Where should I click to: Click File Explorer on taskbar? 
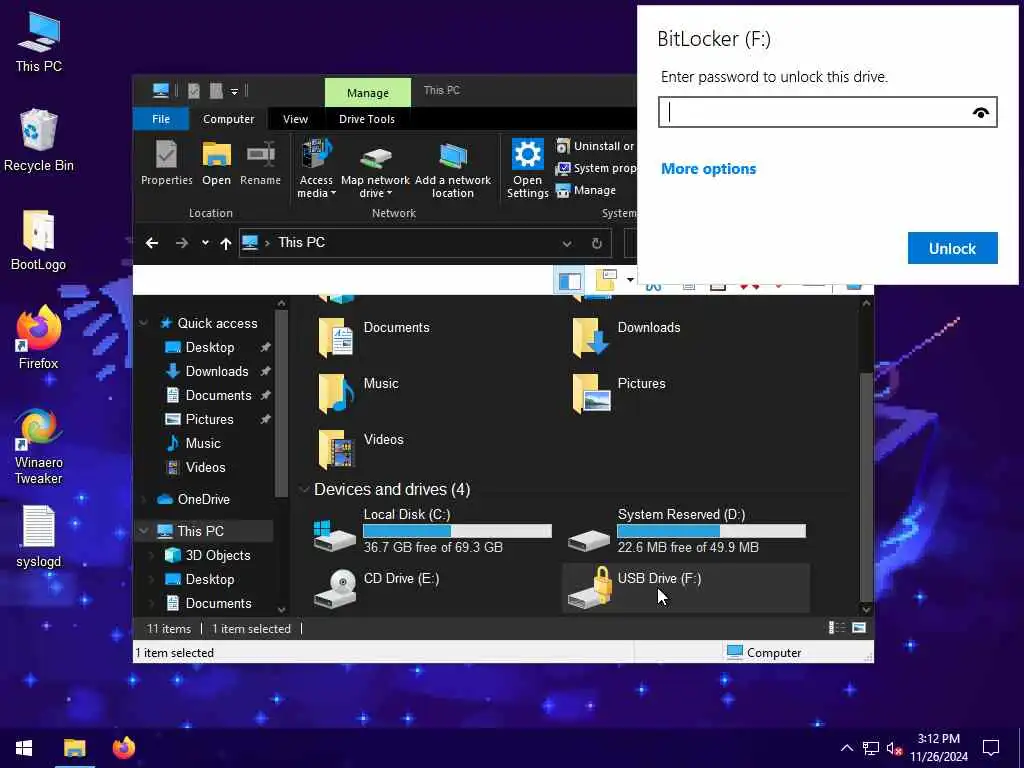[x=74, y=748]
